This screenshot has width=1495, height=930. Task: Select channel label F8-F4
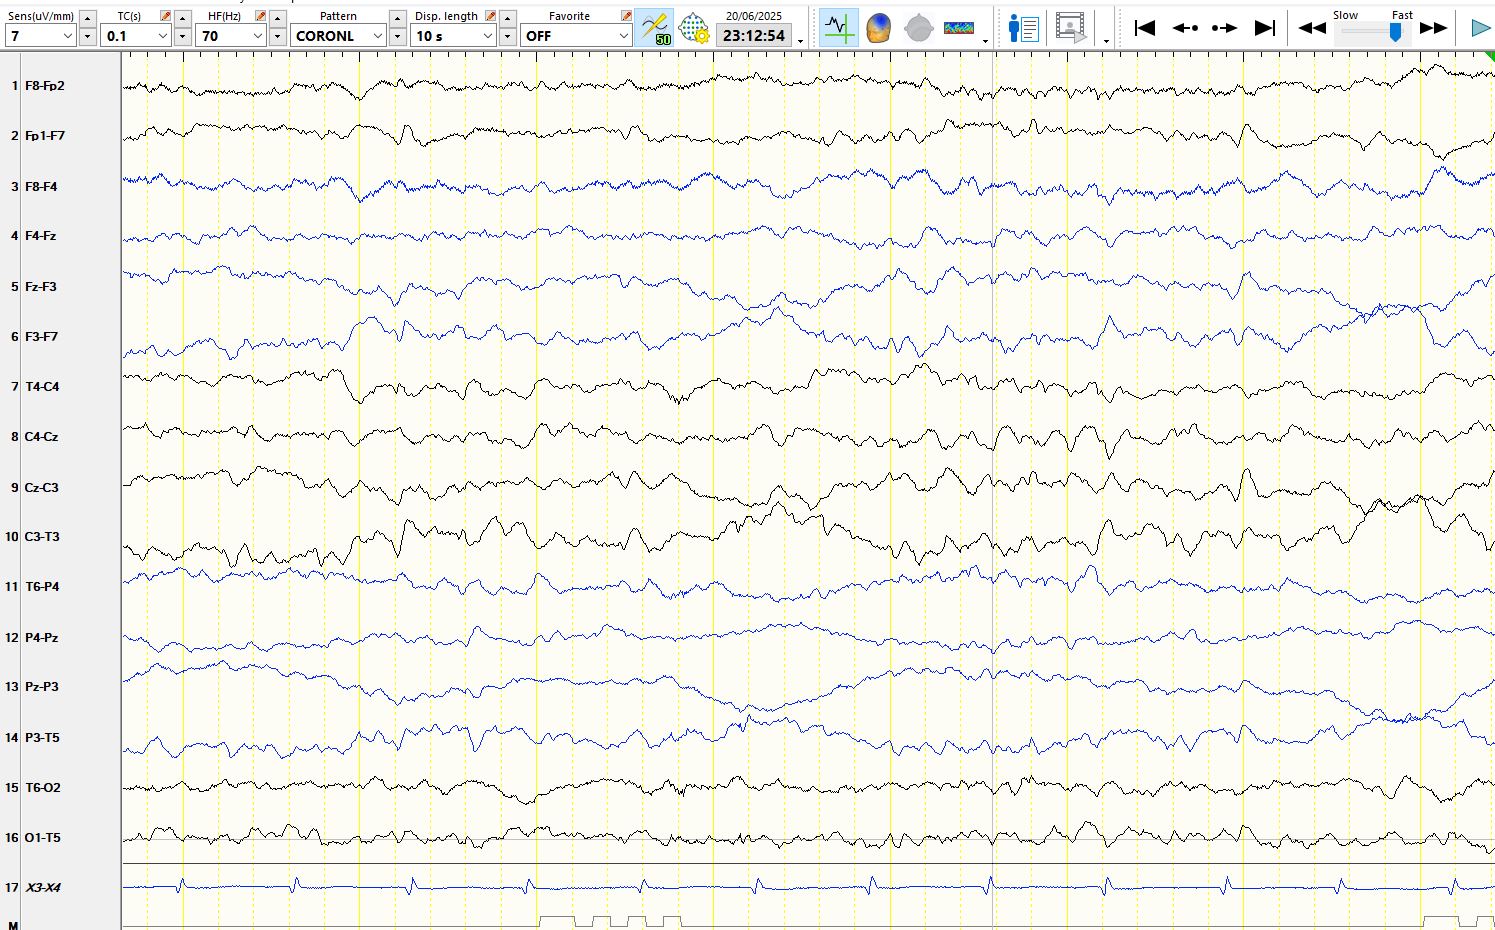pyautogui.click(x=41, y=187)
